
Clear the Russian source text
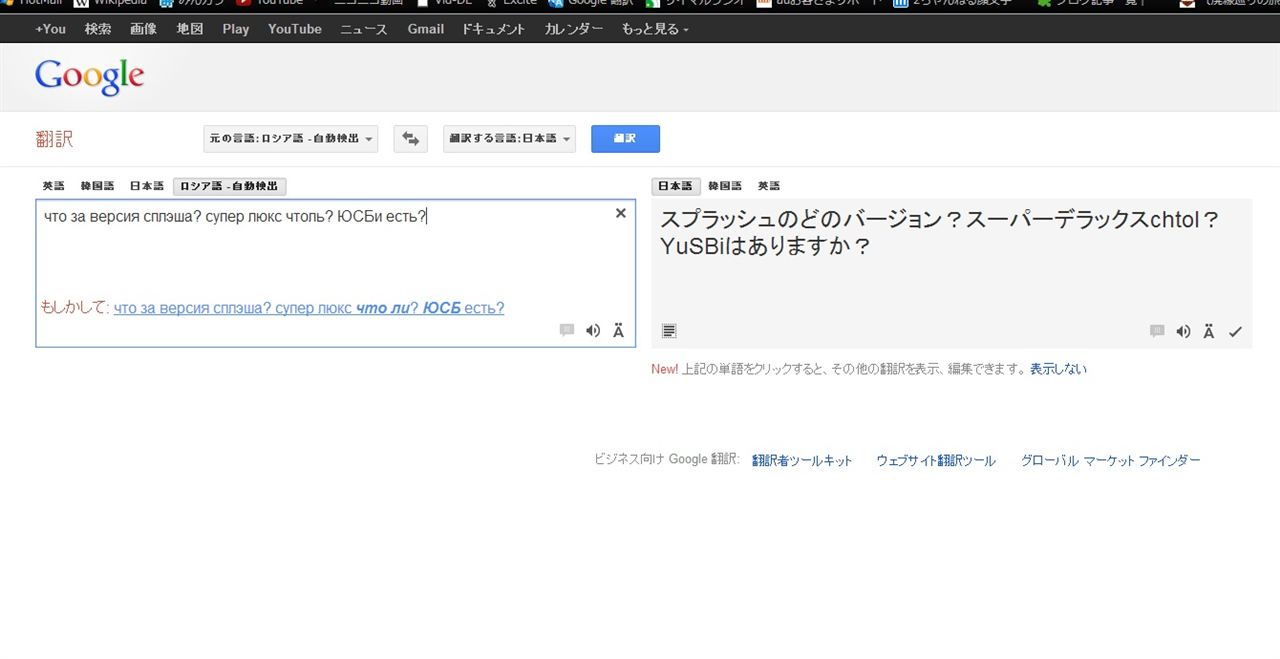(x=620, y=213)
